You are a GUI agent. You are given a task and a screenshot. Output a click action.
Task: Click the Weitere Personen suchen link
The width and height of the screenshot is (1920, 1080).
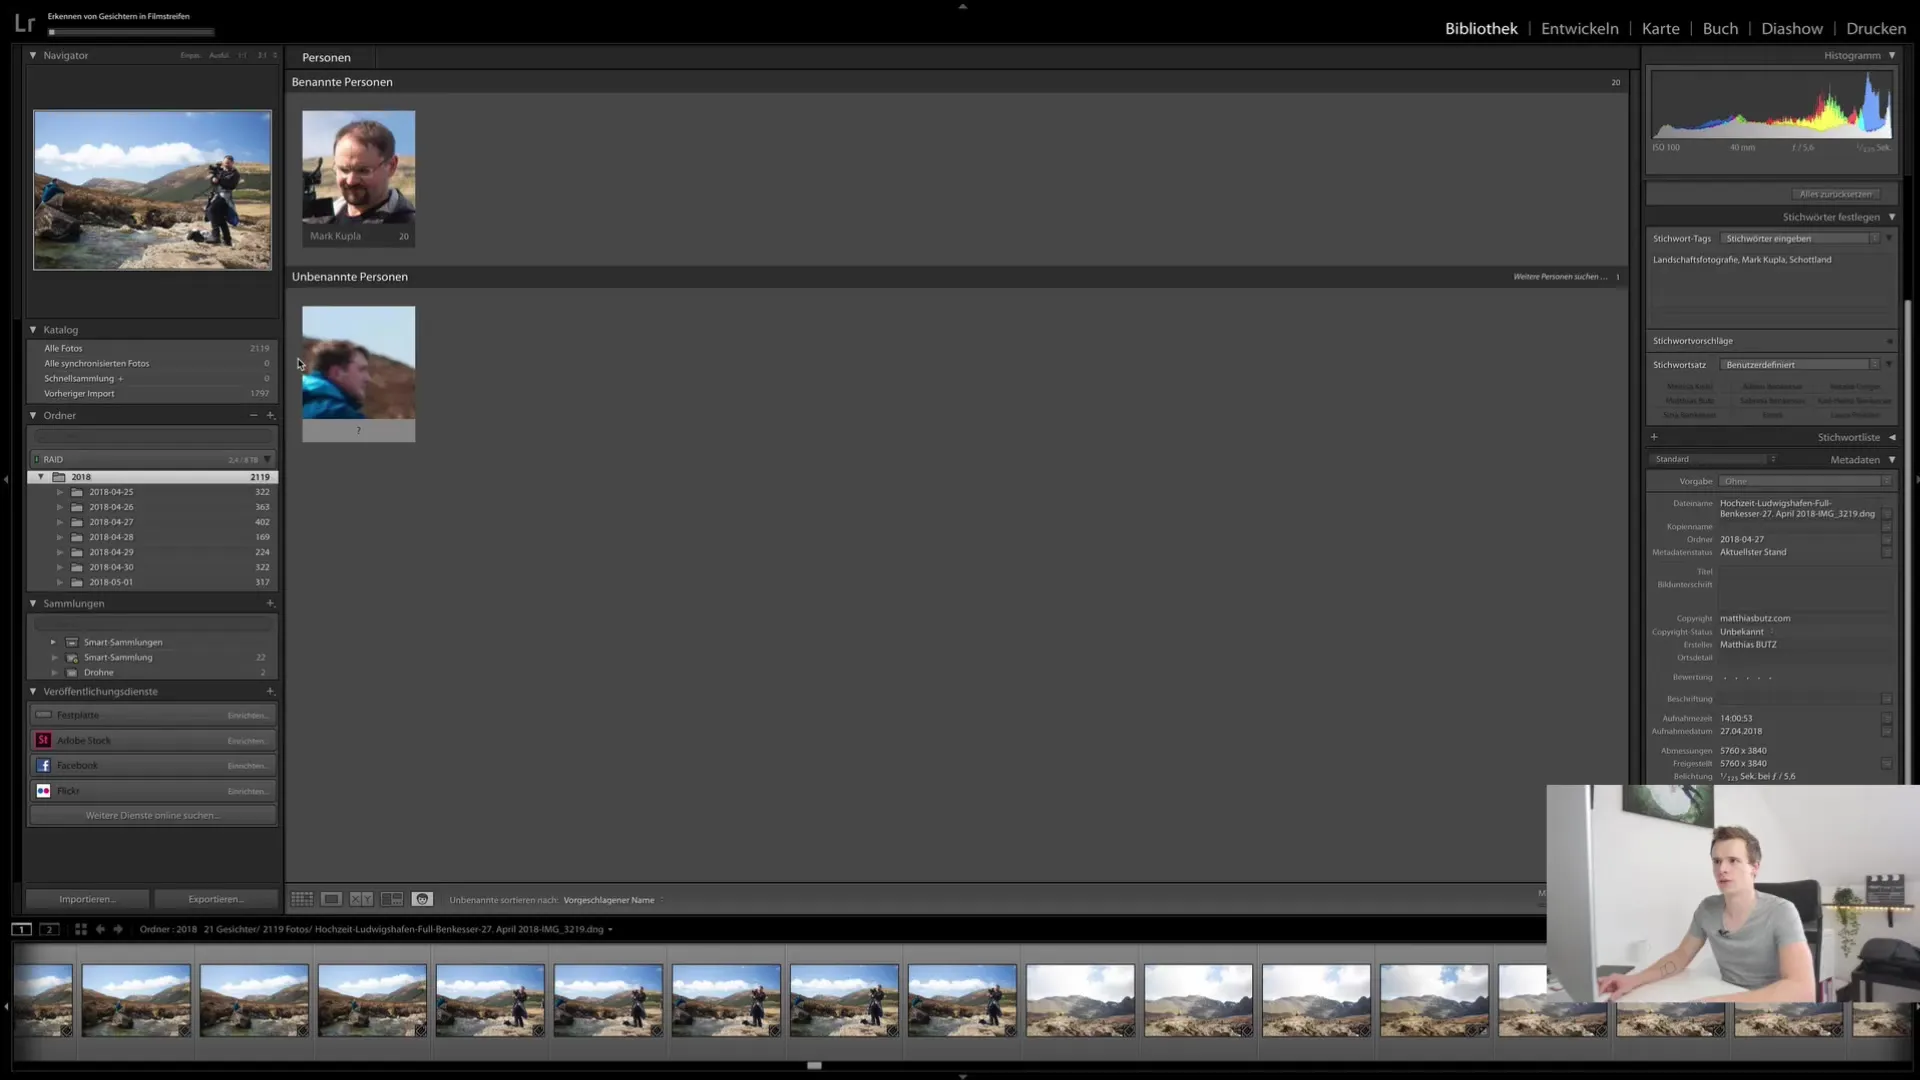coord(1557,277)
